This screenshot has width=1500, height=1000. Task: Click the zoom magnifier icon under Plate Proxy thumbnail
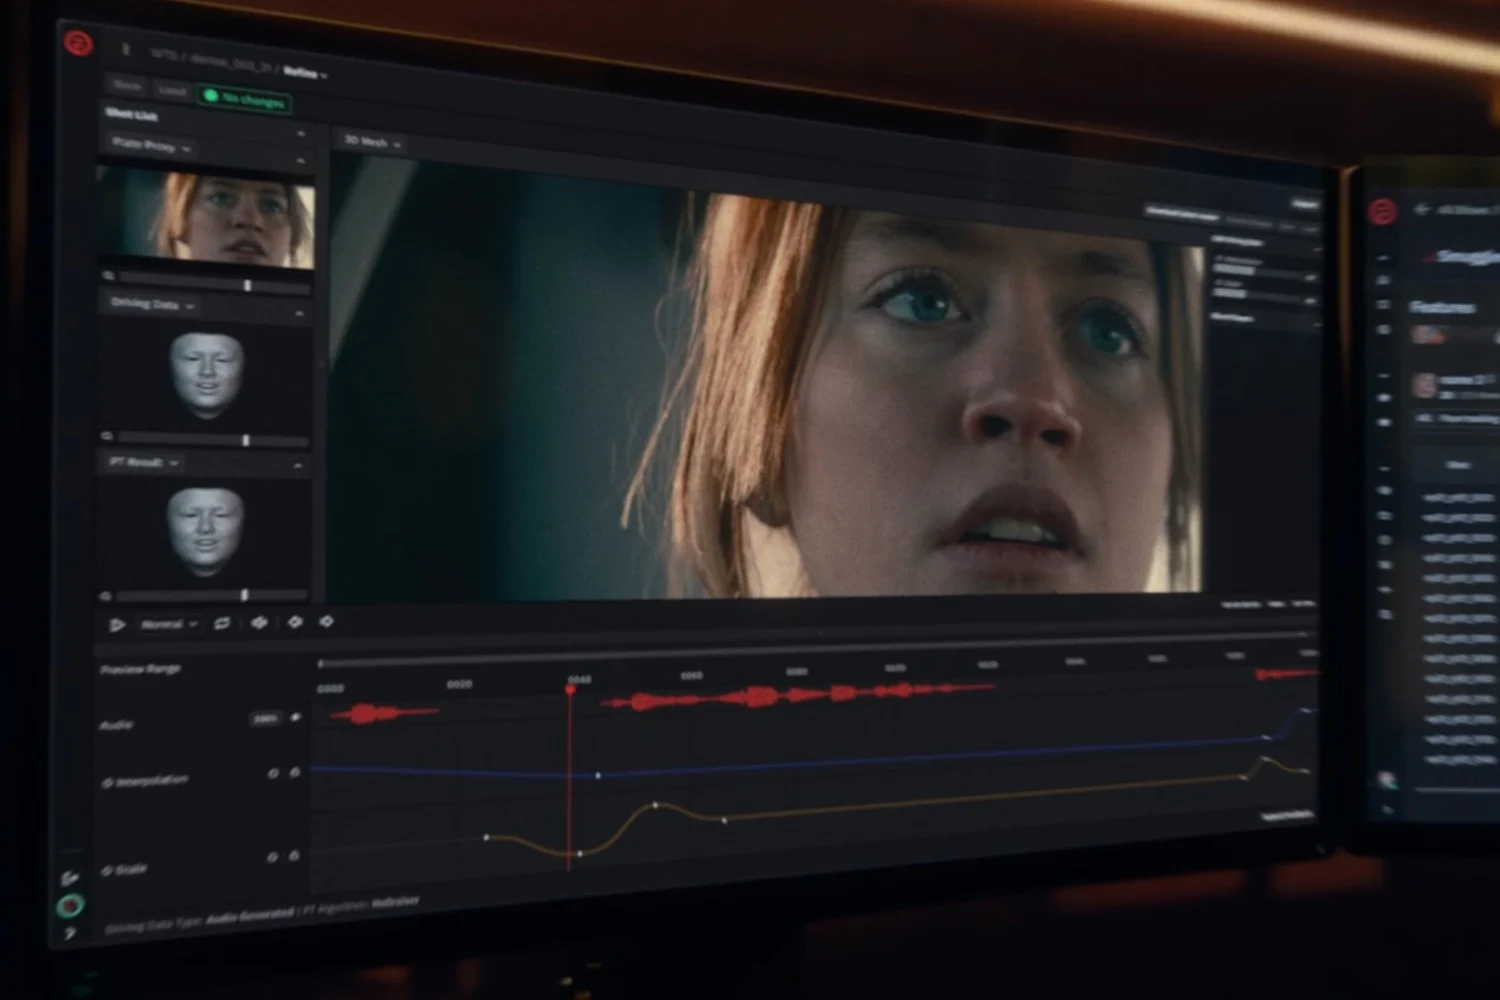107,273
